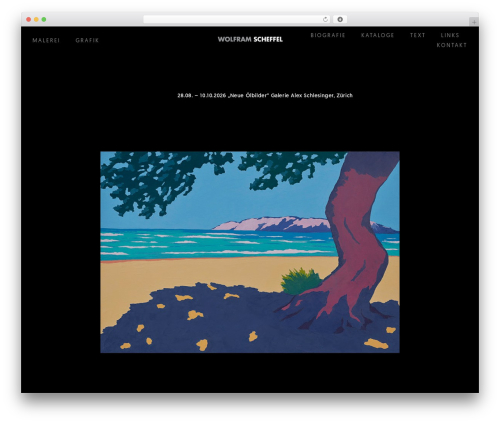
Task: Open the Text page
Action: tap(417, 35)
